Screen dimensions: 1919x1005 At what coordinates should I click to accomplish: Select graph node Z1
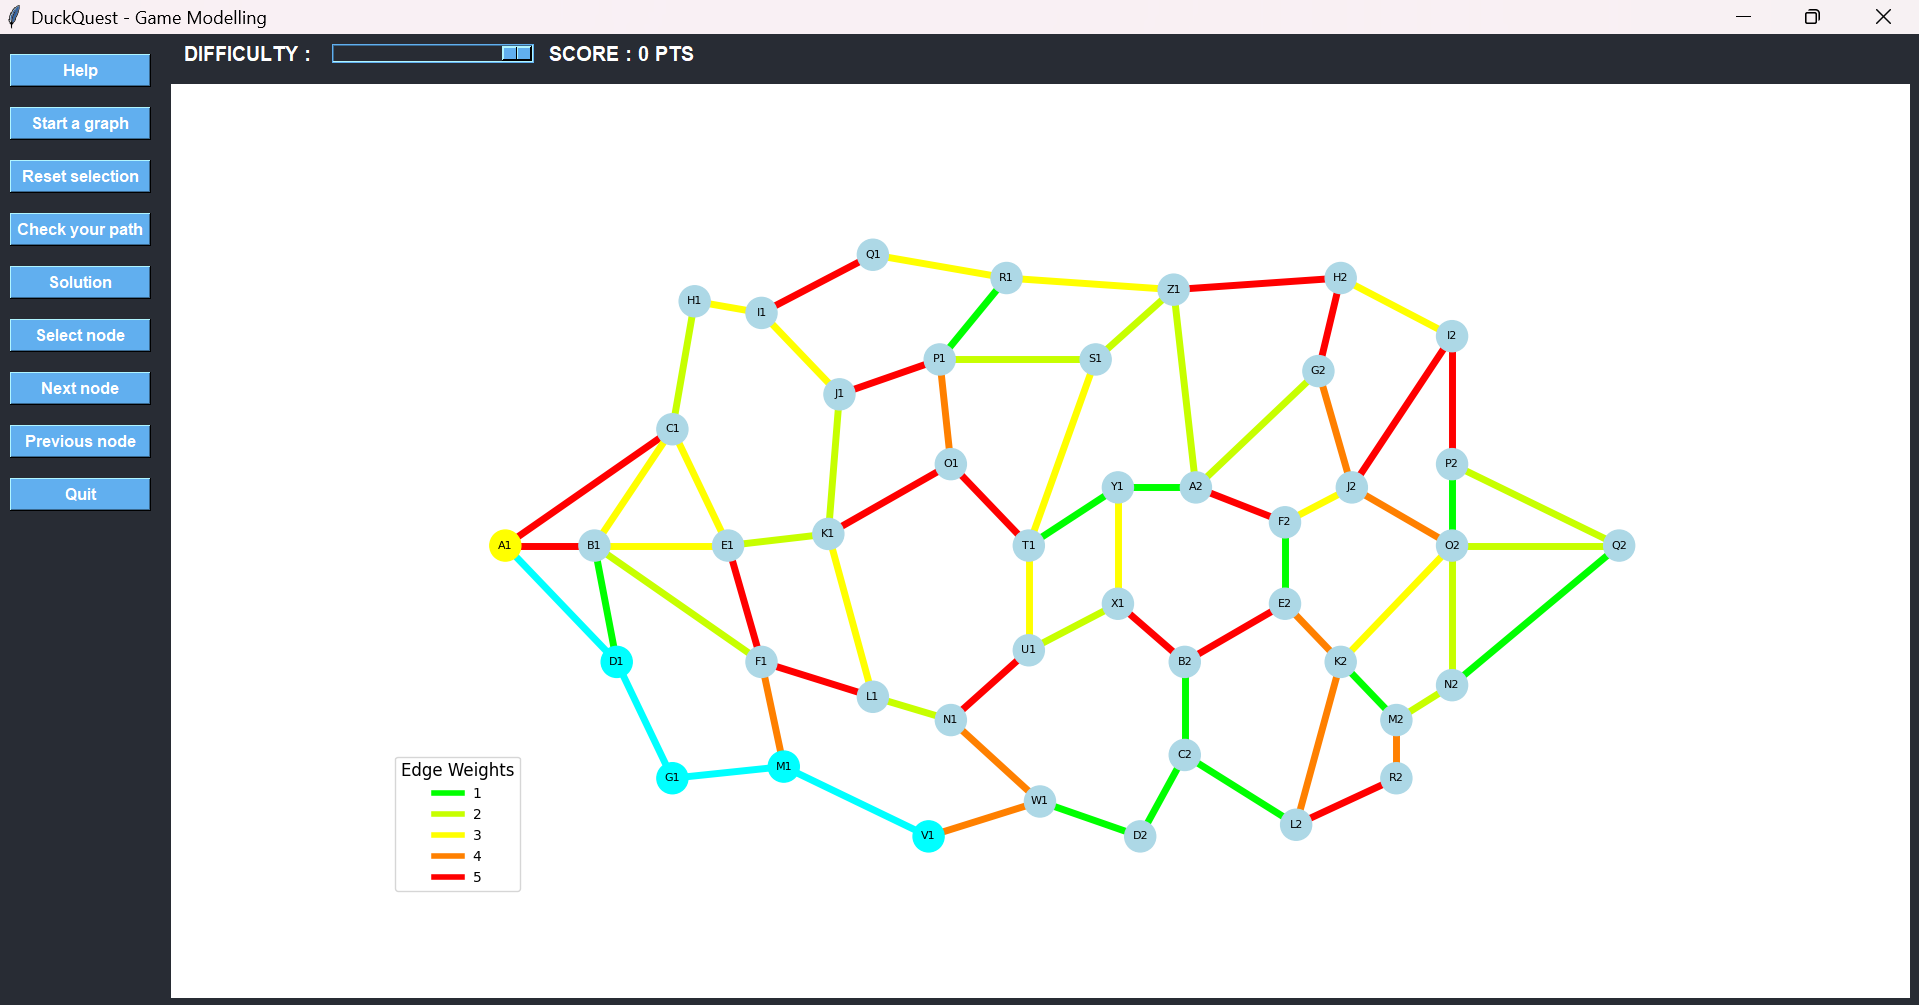(1173, 289)
